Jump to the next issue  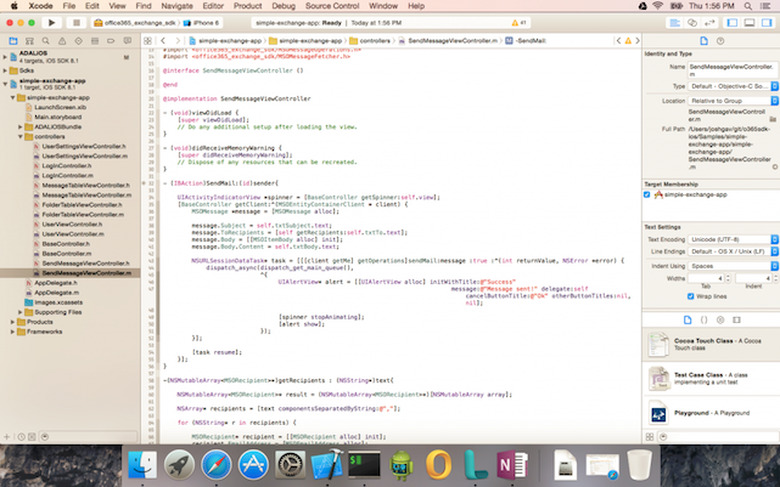637,41
